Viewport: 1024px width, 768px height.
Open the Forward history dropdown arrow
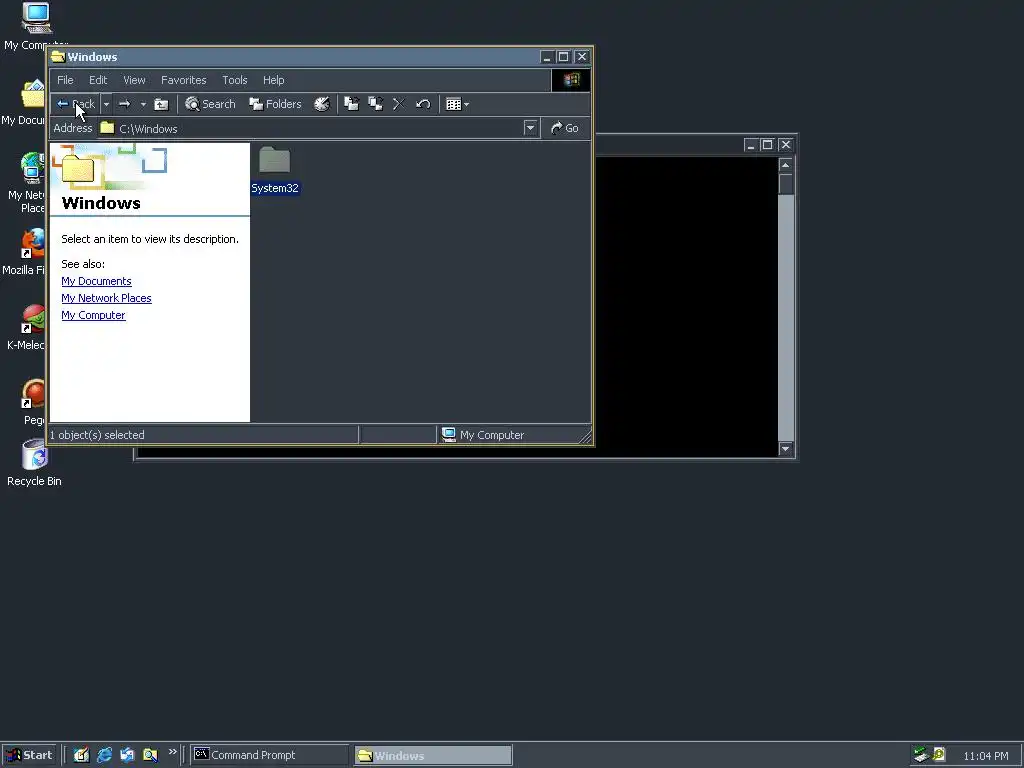click(143, 104)
